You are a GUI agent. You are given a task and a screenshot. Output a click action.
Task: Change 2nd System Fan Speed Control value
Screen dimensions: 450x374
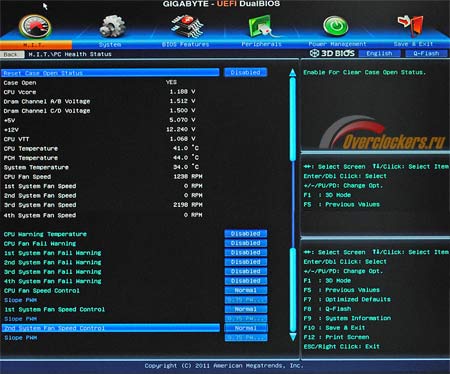(x=245, y=328)
